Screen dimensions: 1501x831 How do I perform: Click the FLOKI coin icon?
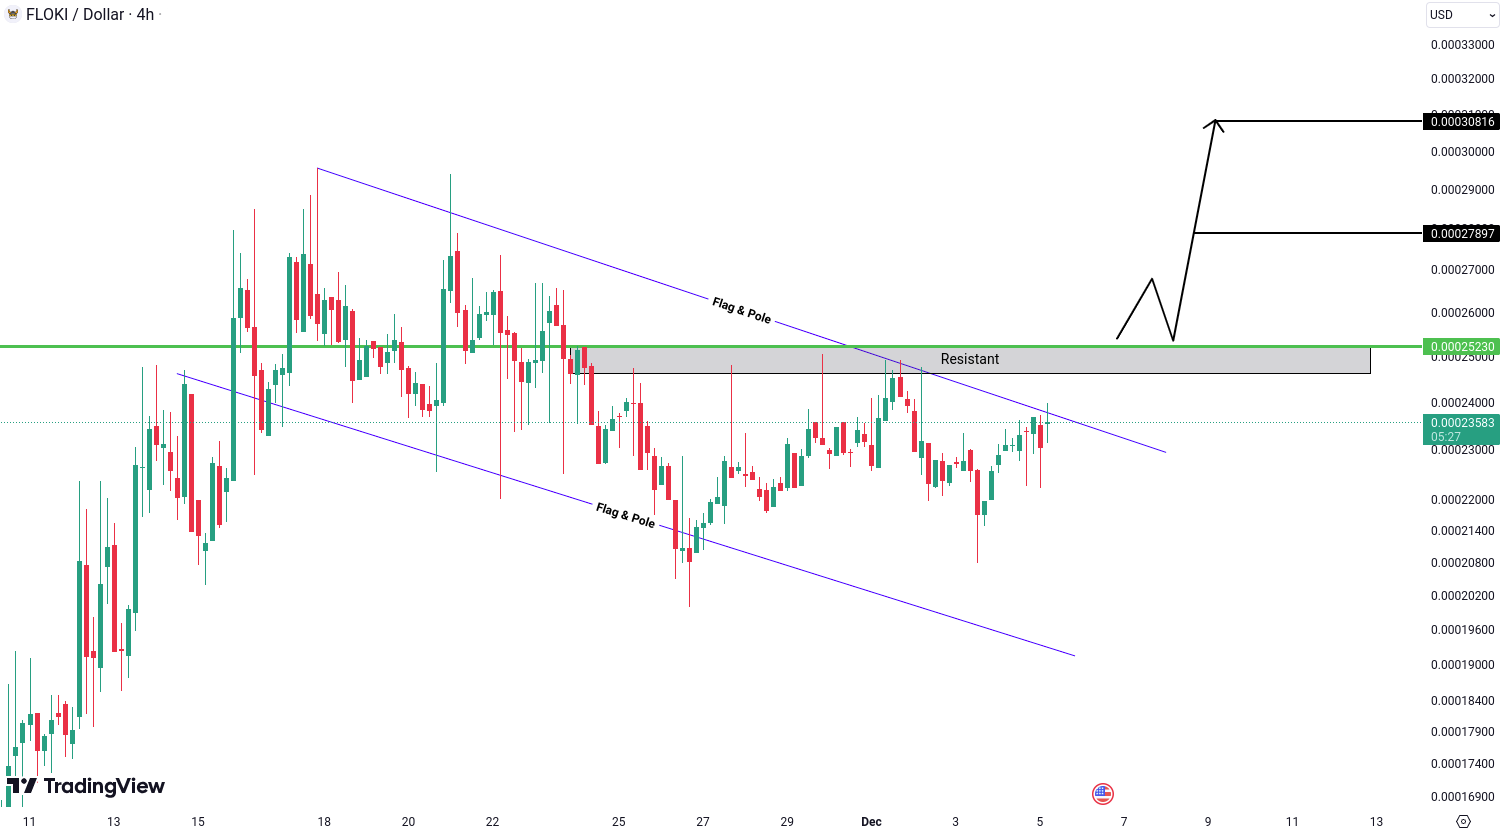[x=13, y=14]
